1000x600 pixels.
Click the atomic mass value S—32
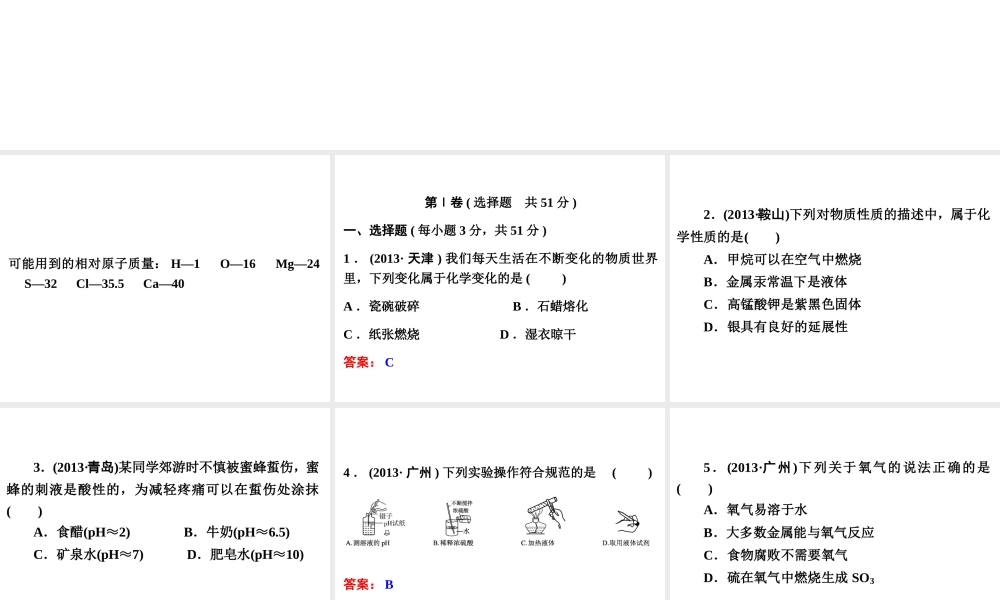coord(41,284)
